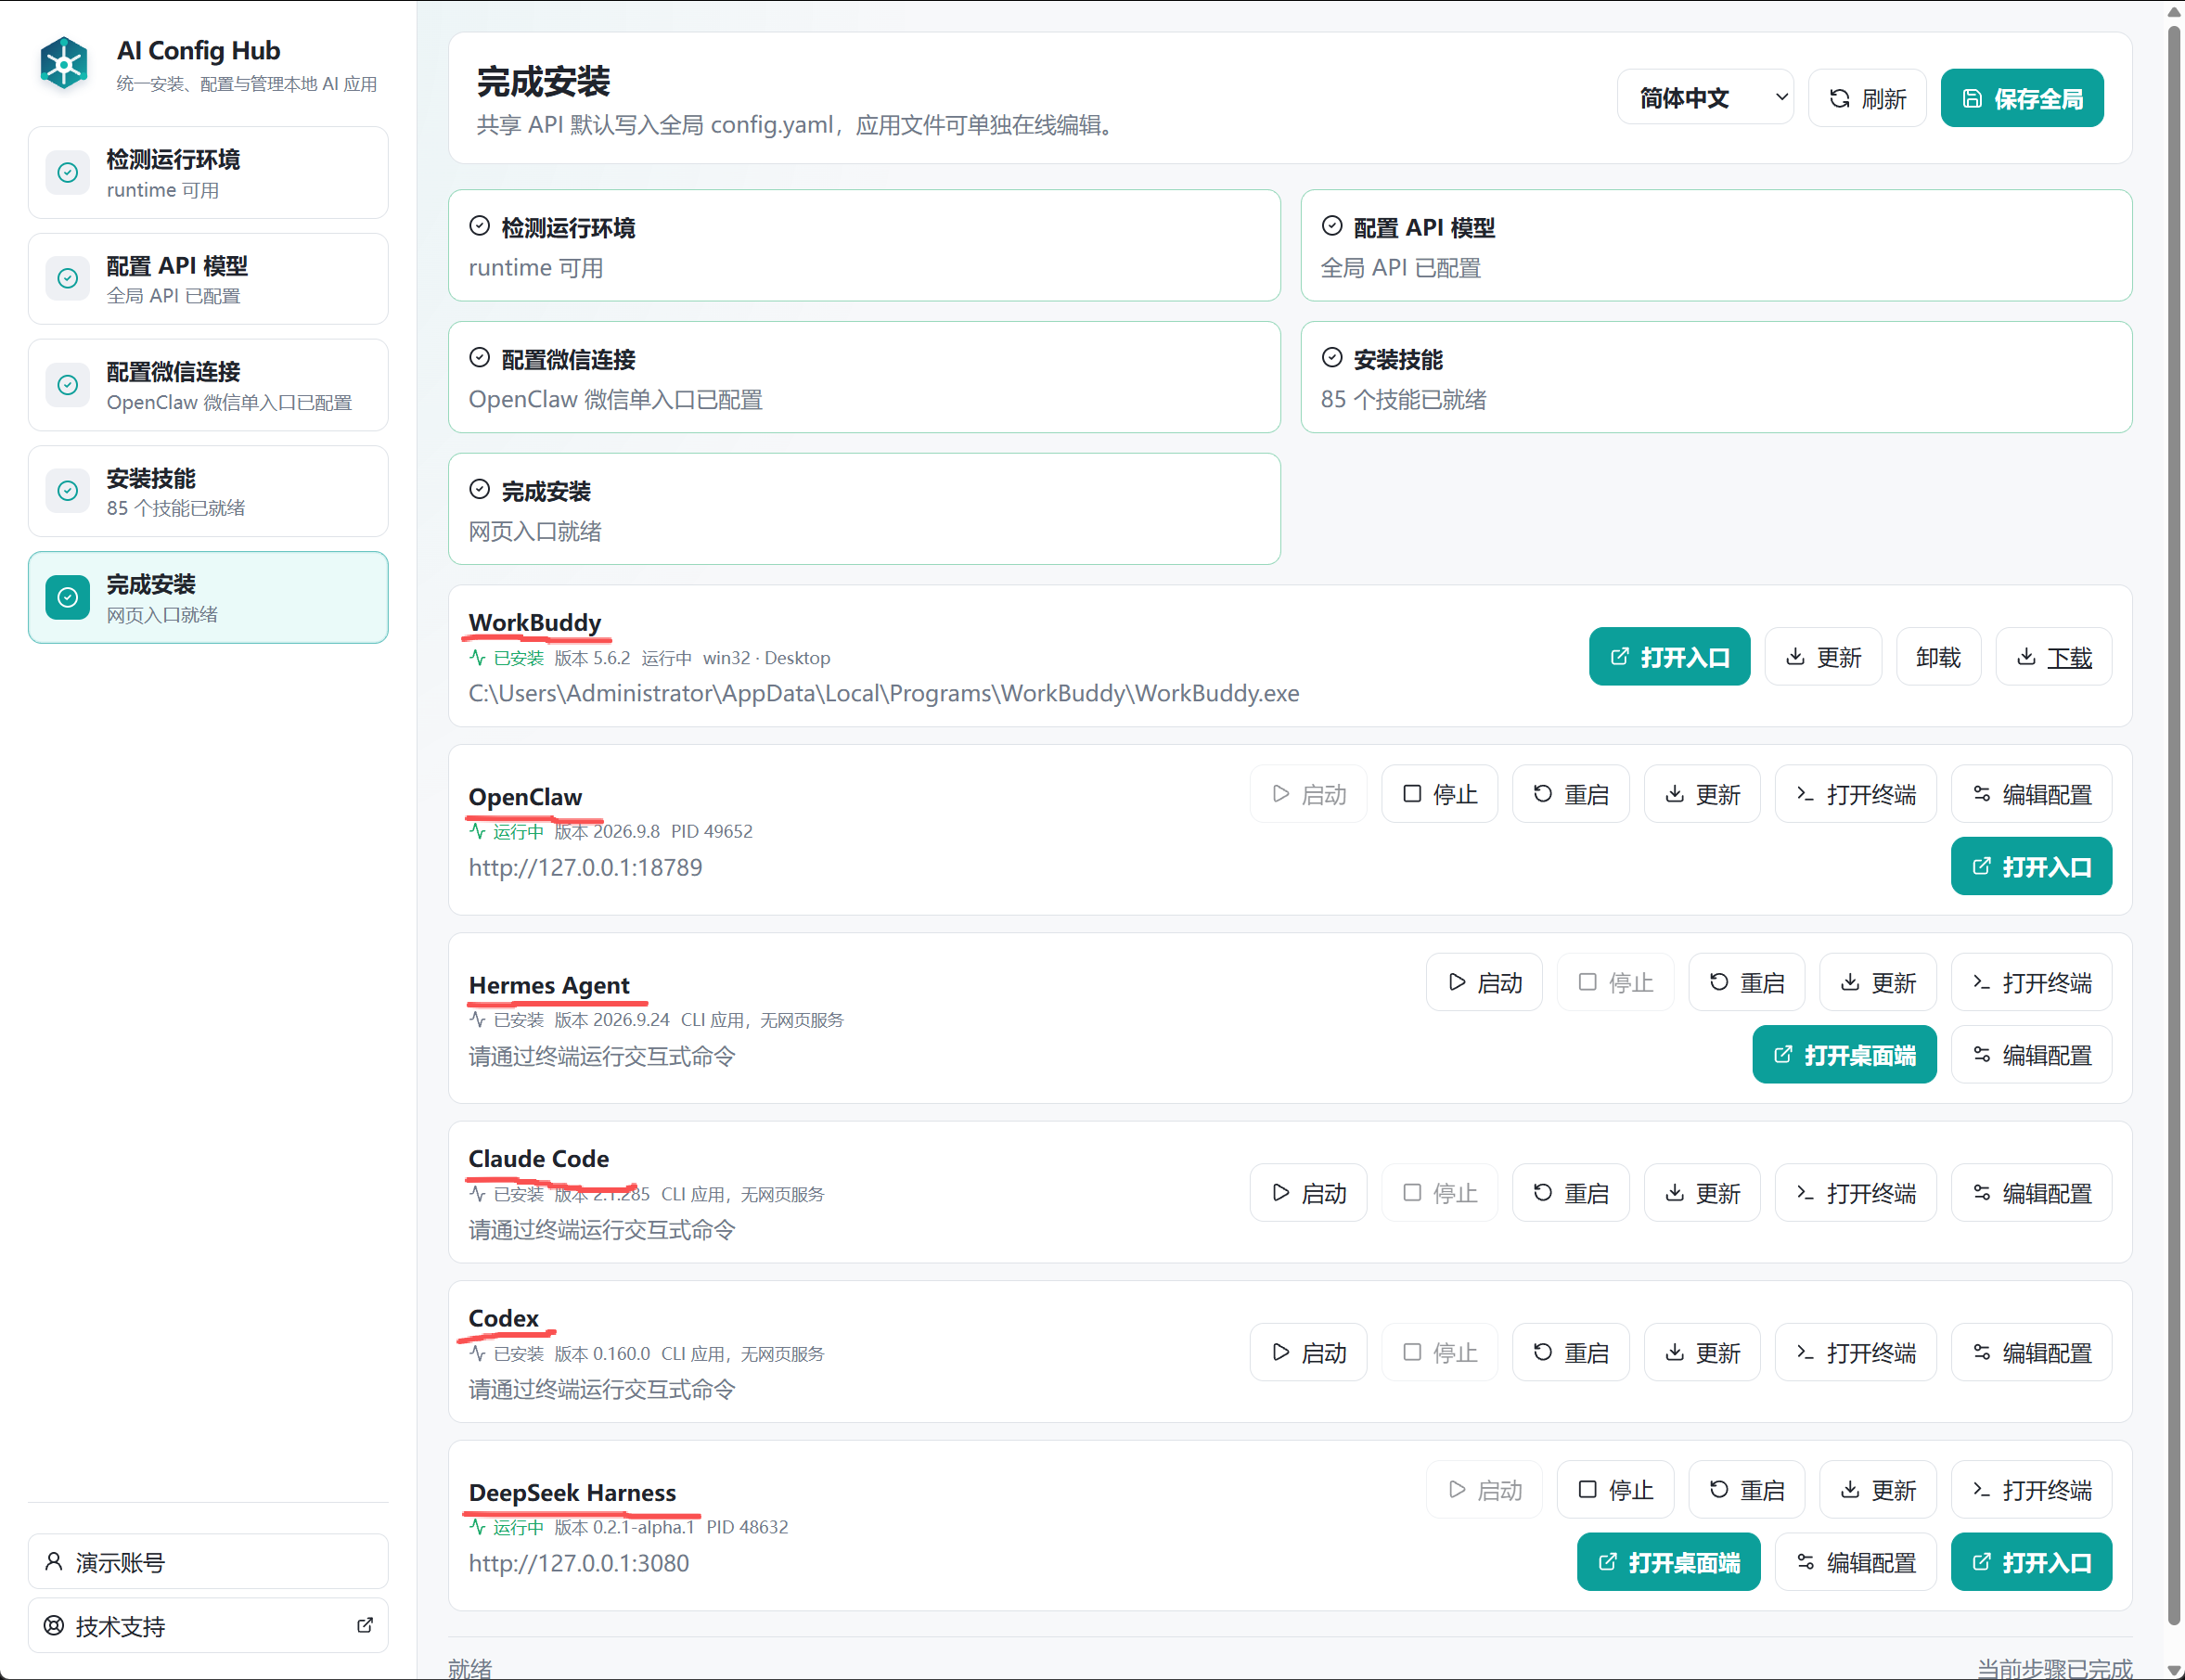Edit Codex configuration 编辑配置
The height and width of the screenshot is (1680, 2185).
tap(2031, 1352)
